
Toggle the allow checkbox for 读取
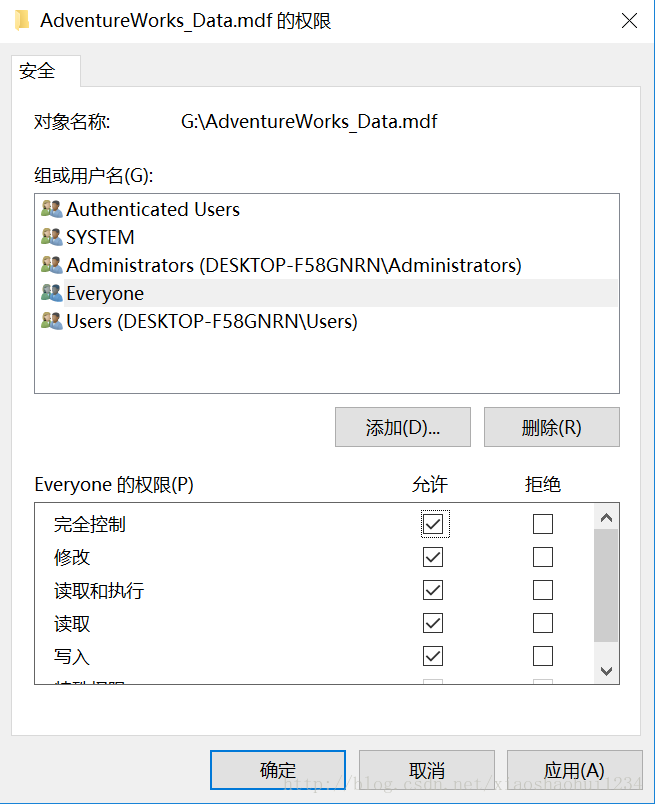[433, 623]
